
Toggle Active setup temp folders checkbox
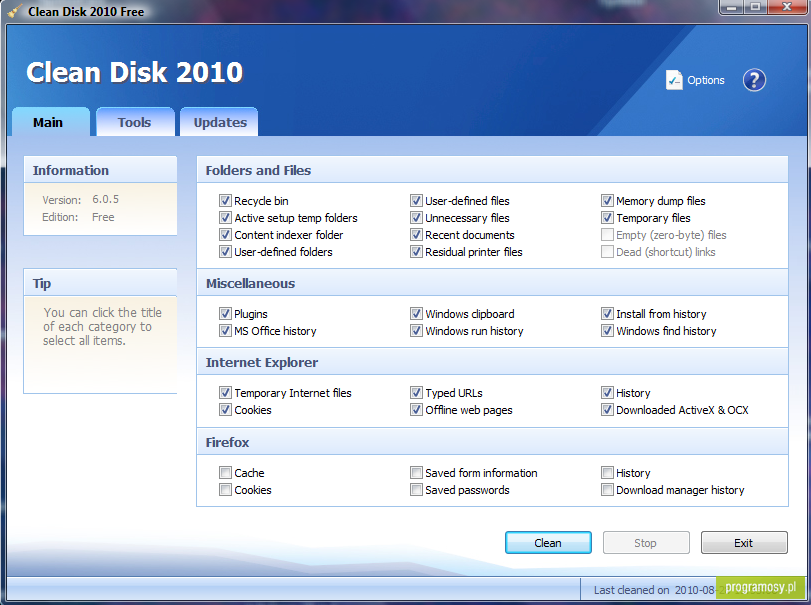click(x=225, y=218)
